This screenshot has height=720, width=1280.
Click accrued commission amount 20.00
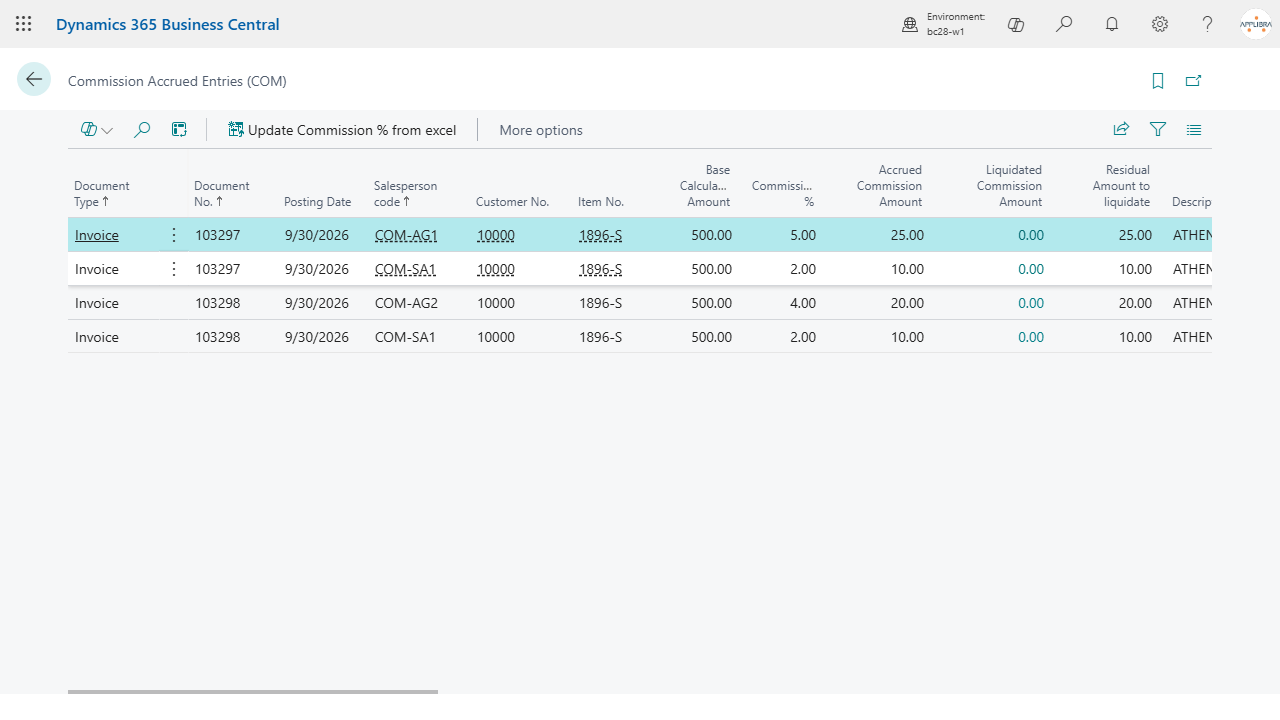pos(908,303)
